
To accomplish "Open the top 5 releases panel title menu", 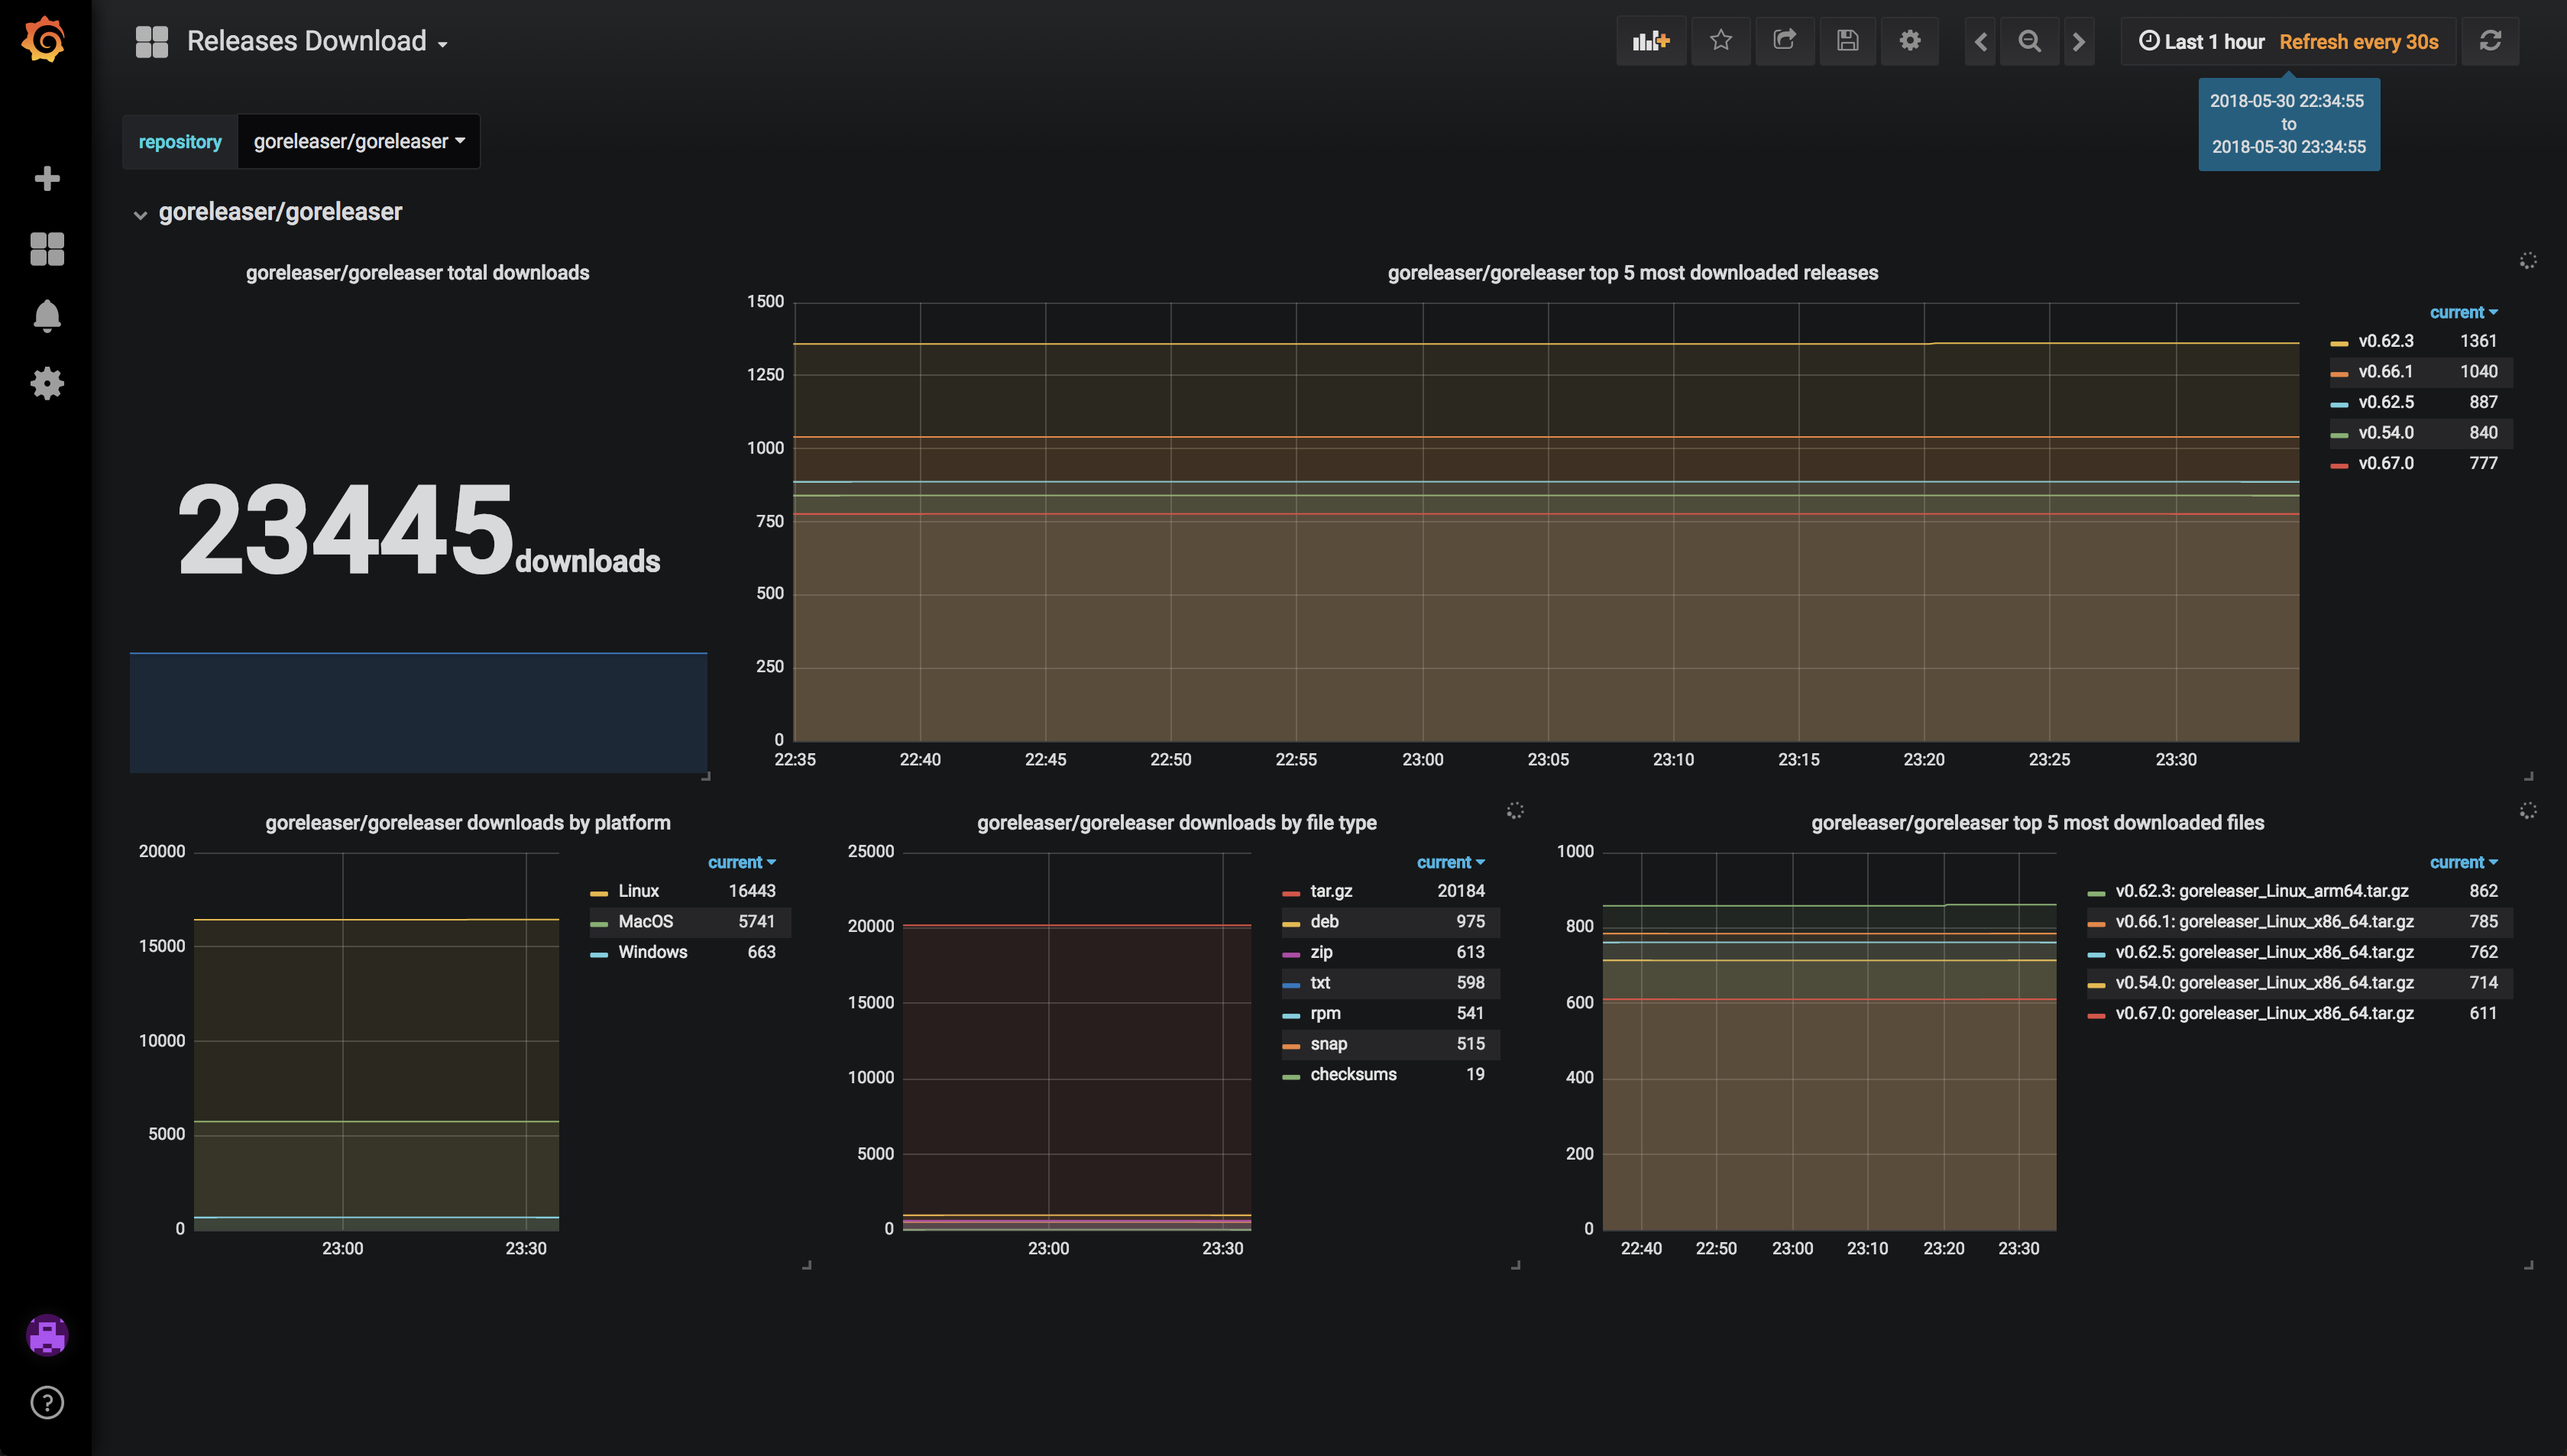I will [1632, 273].
